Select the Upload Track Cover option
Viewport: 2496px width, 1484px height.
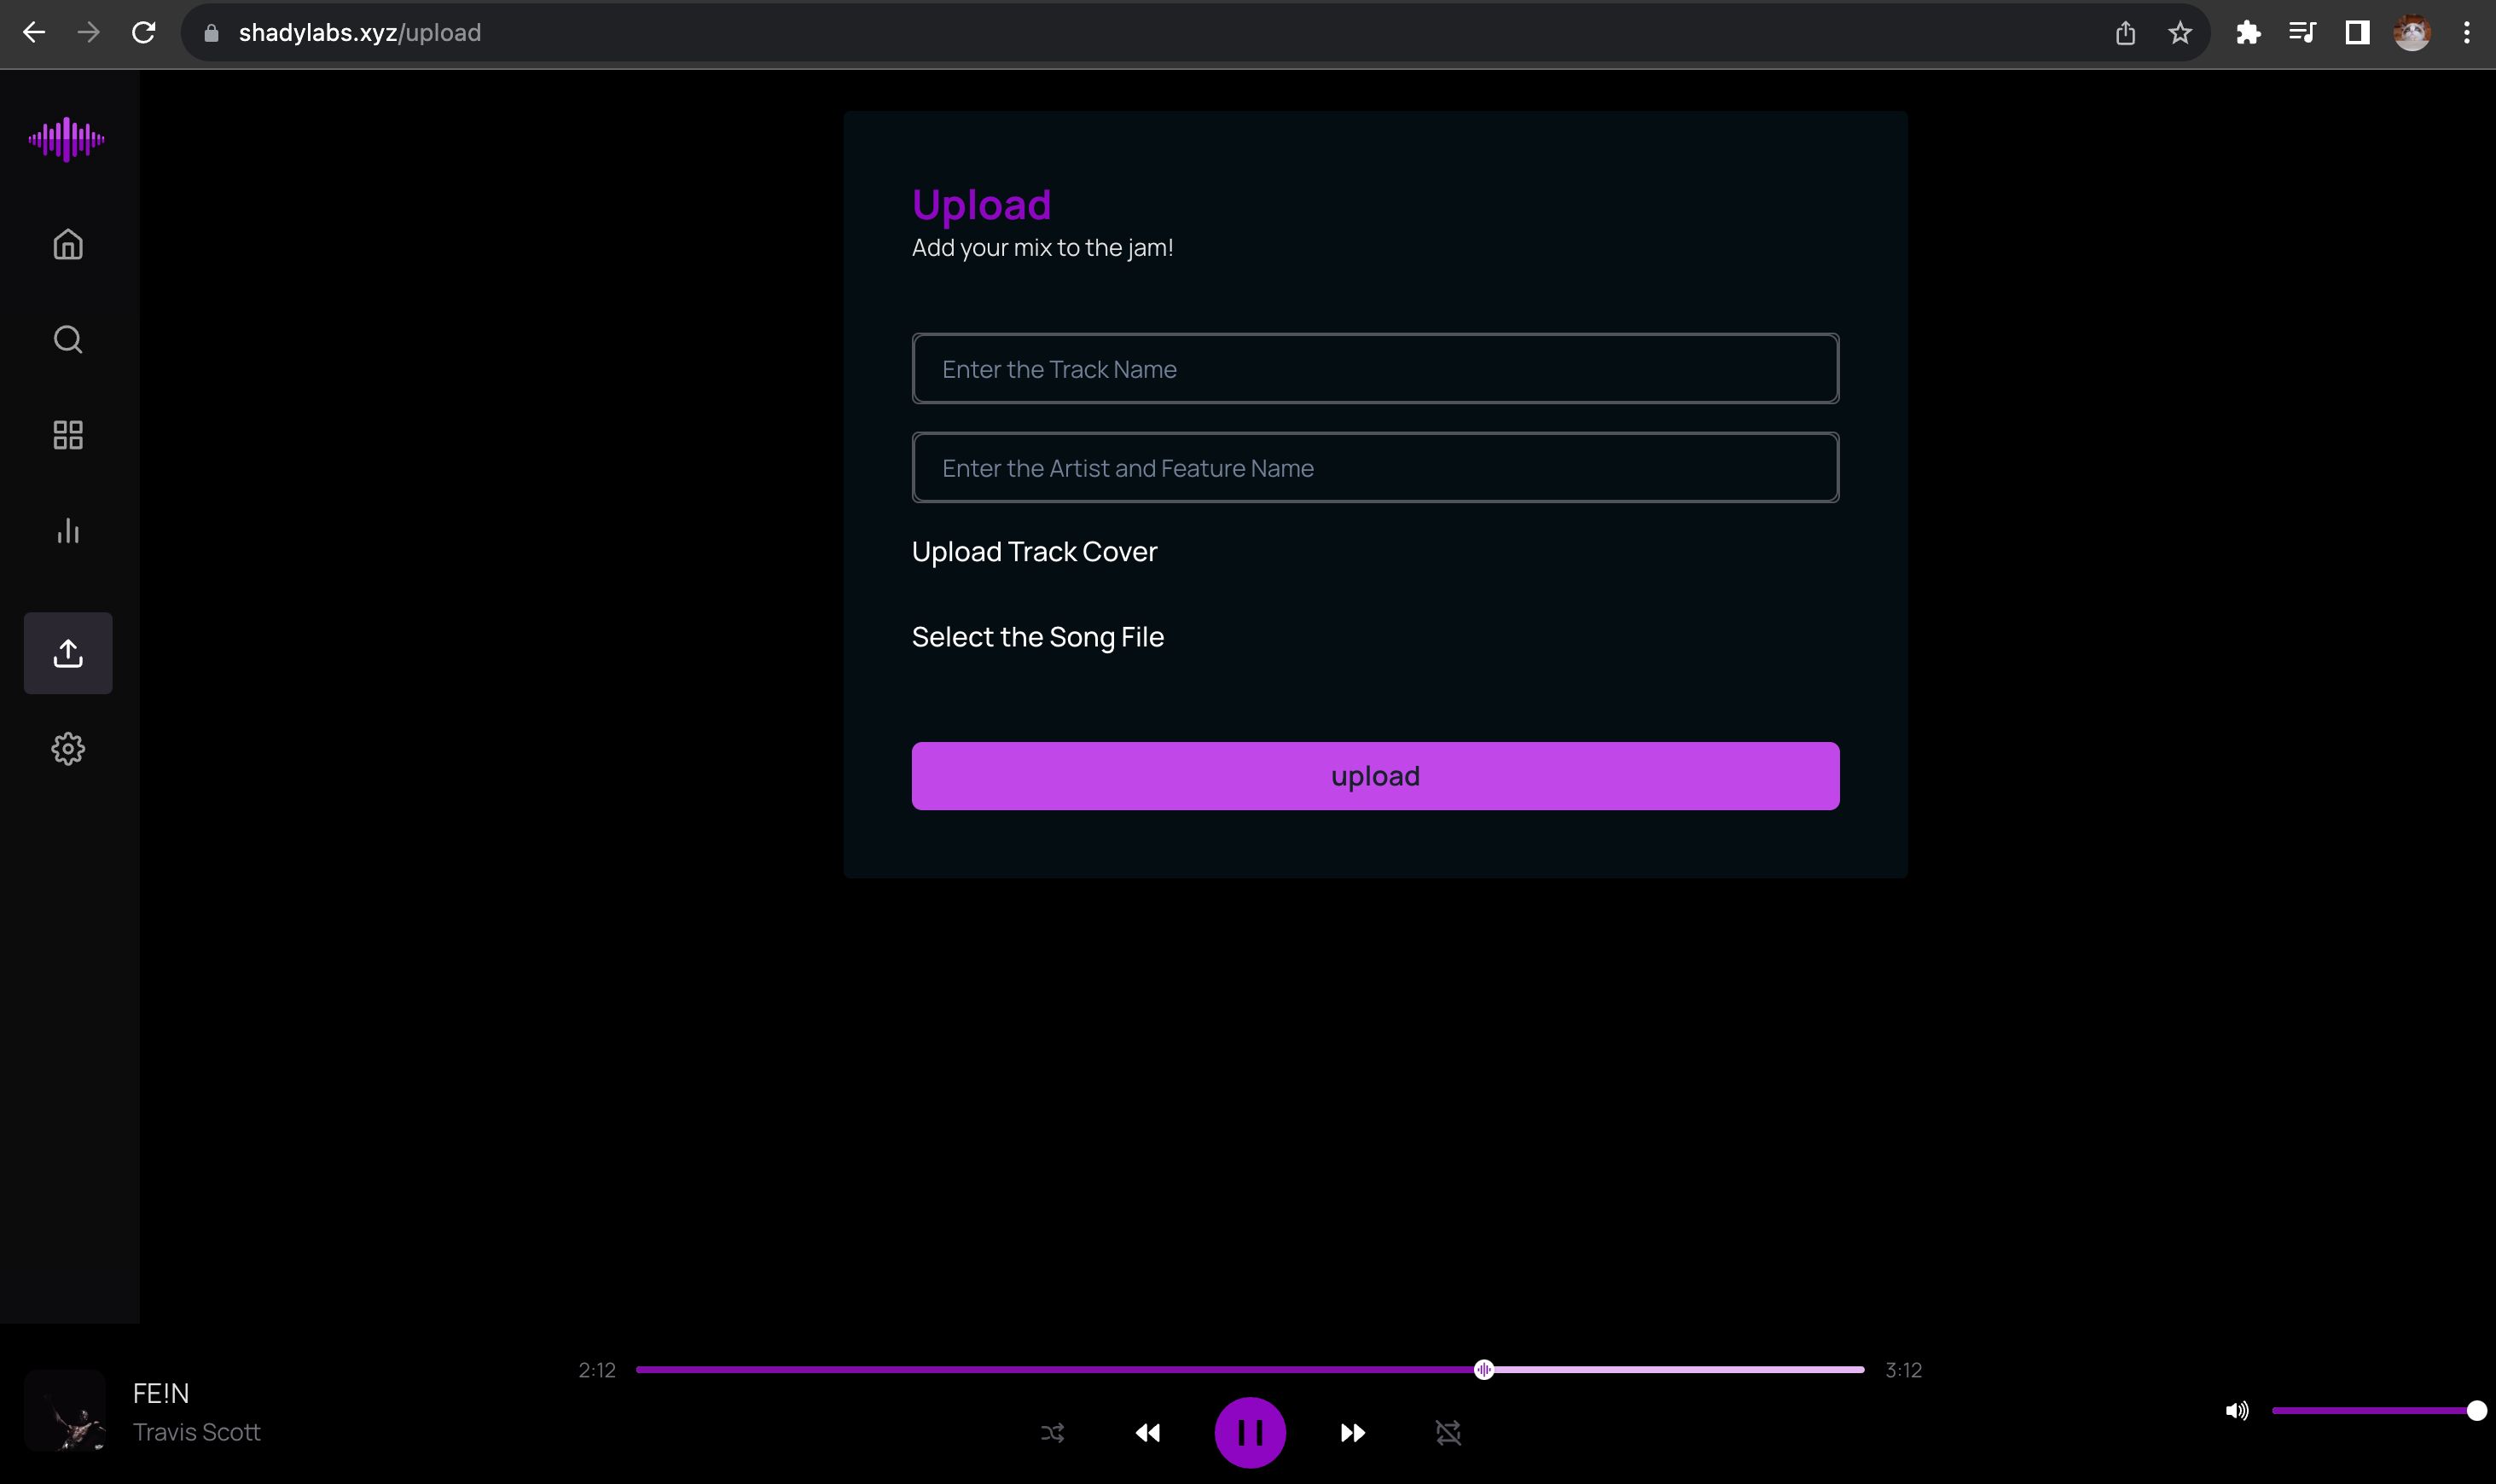tap(1033, 551)
